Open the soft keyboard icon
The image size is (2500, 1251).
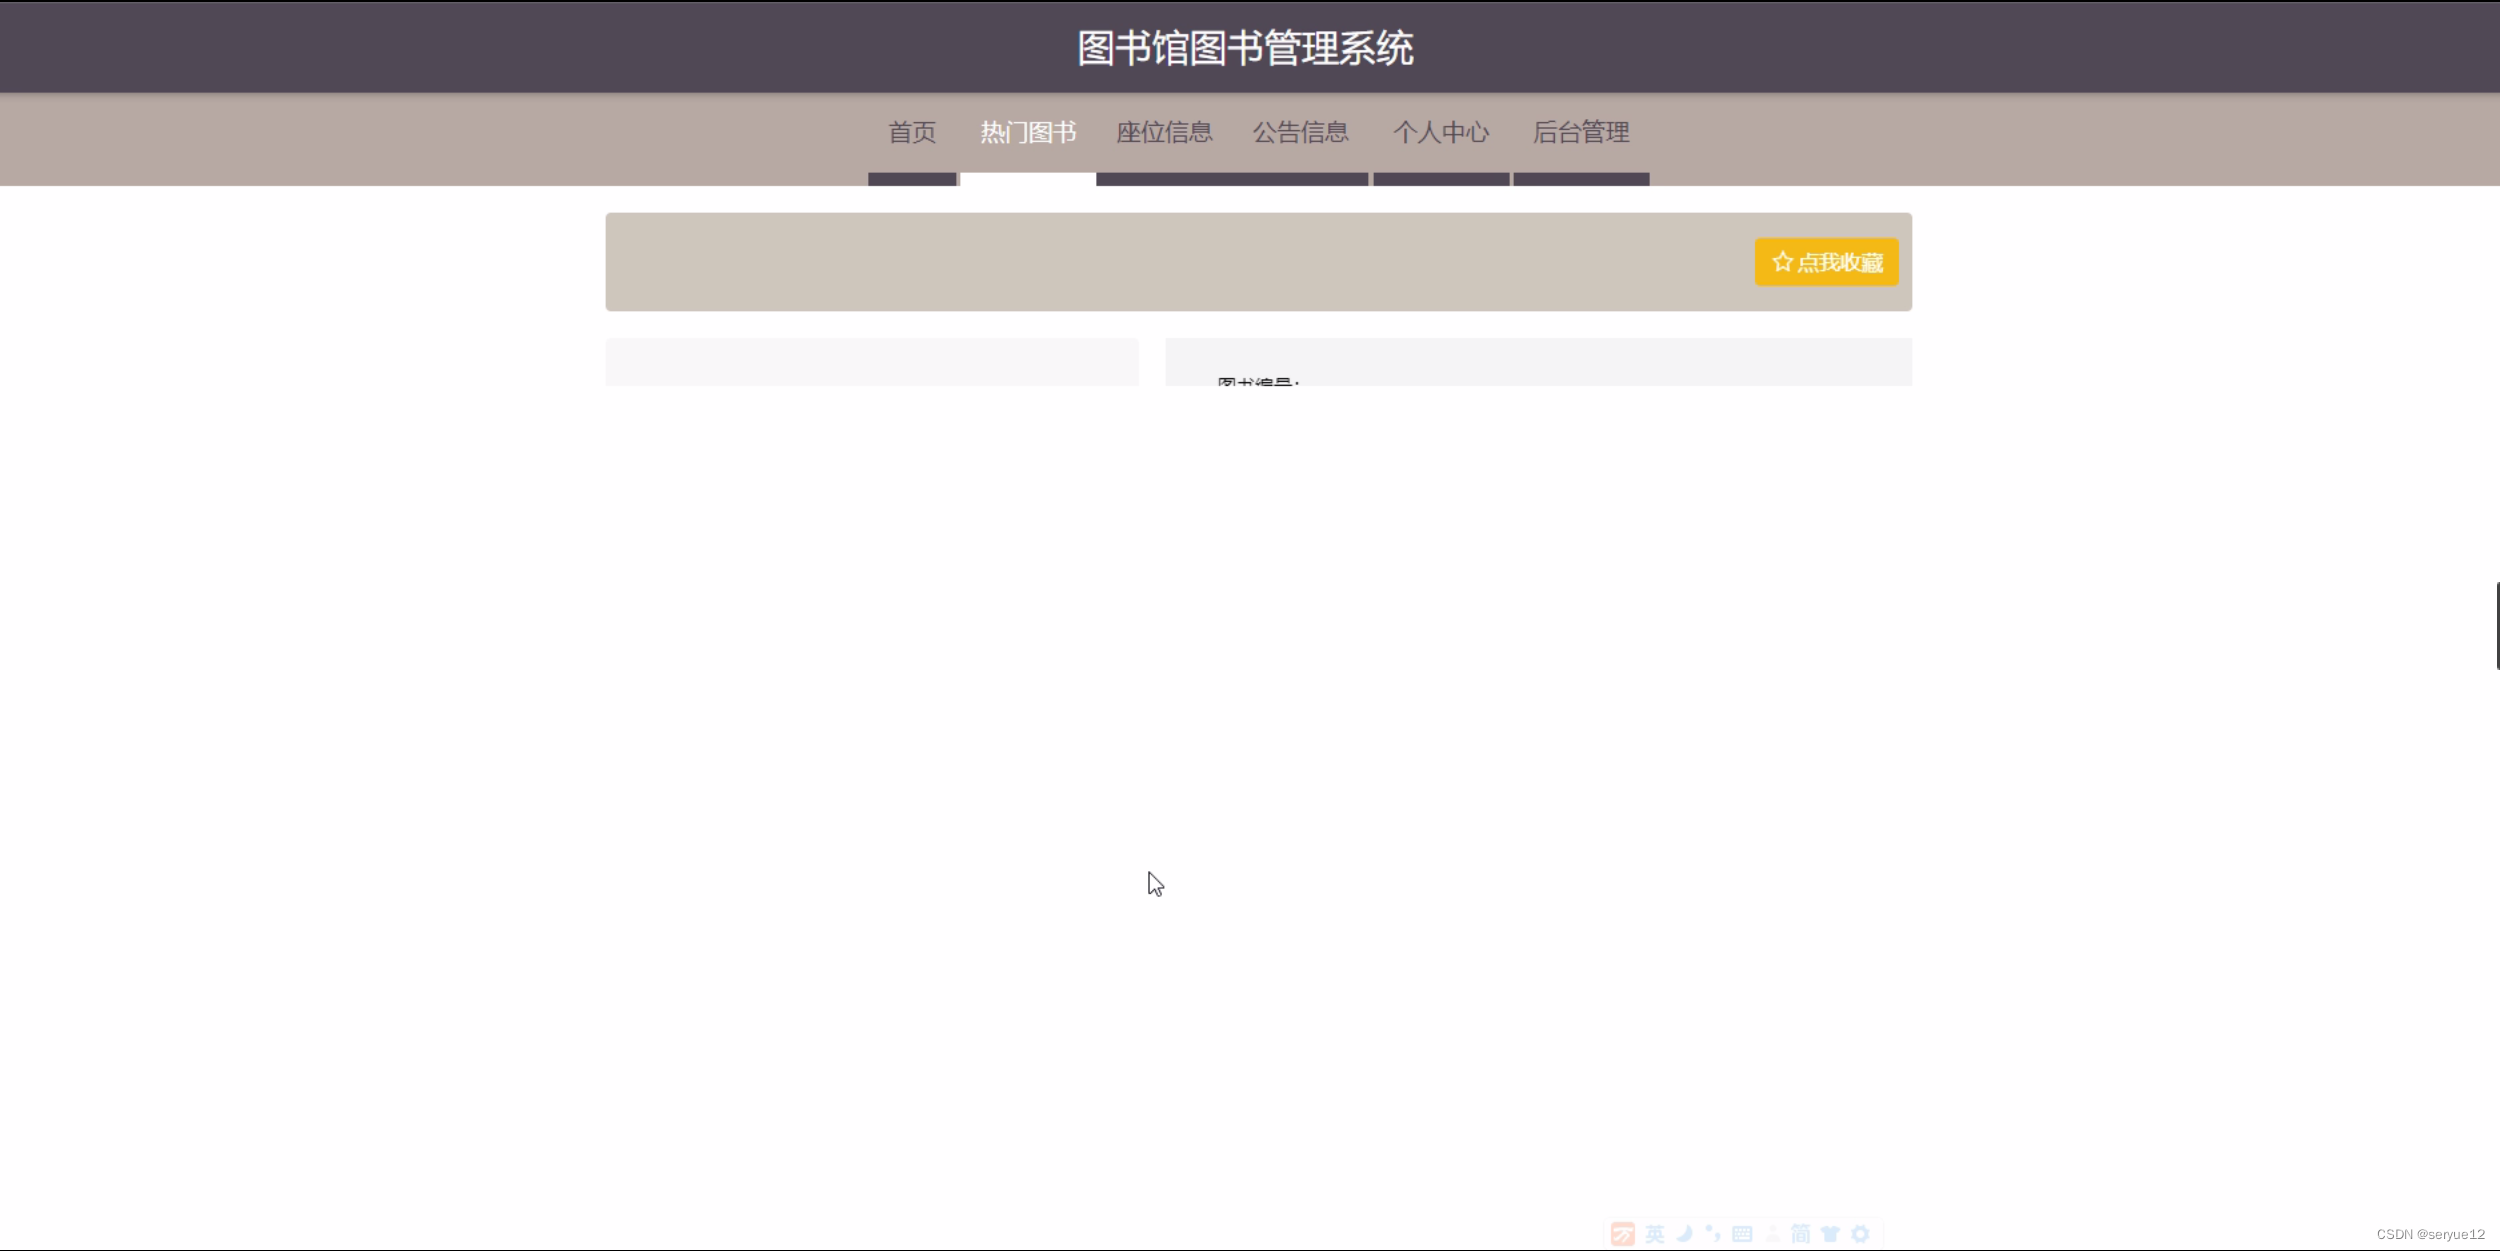(1742, 1234)
